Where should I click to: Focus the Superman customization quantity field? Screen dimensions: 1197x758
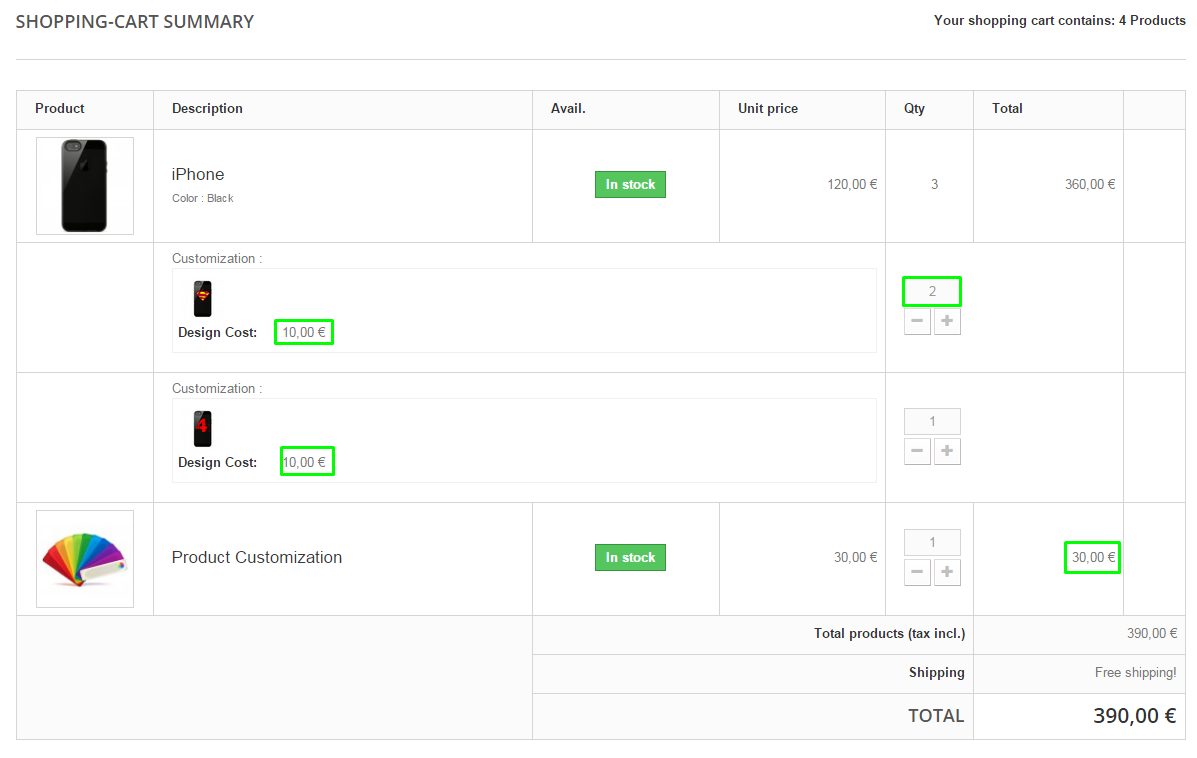932,291
